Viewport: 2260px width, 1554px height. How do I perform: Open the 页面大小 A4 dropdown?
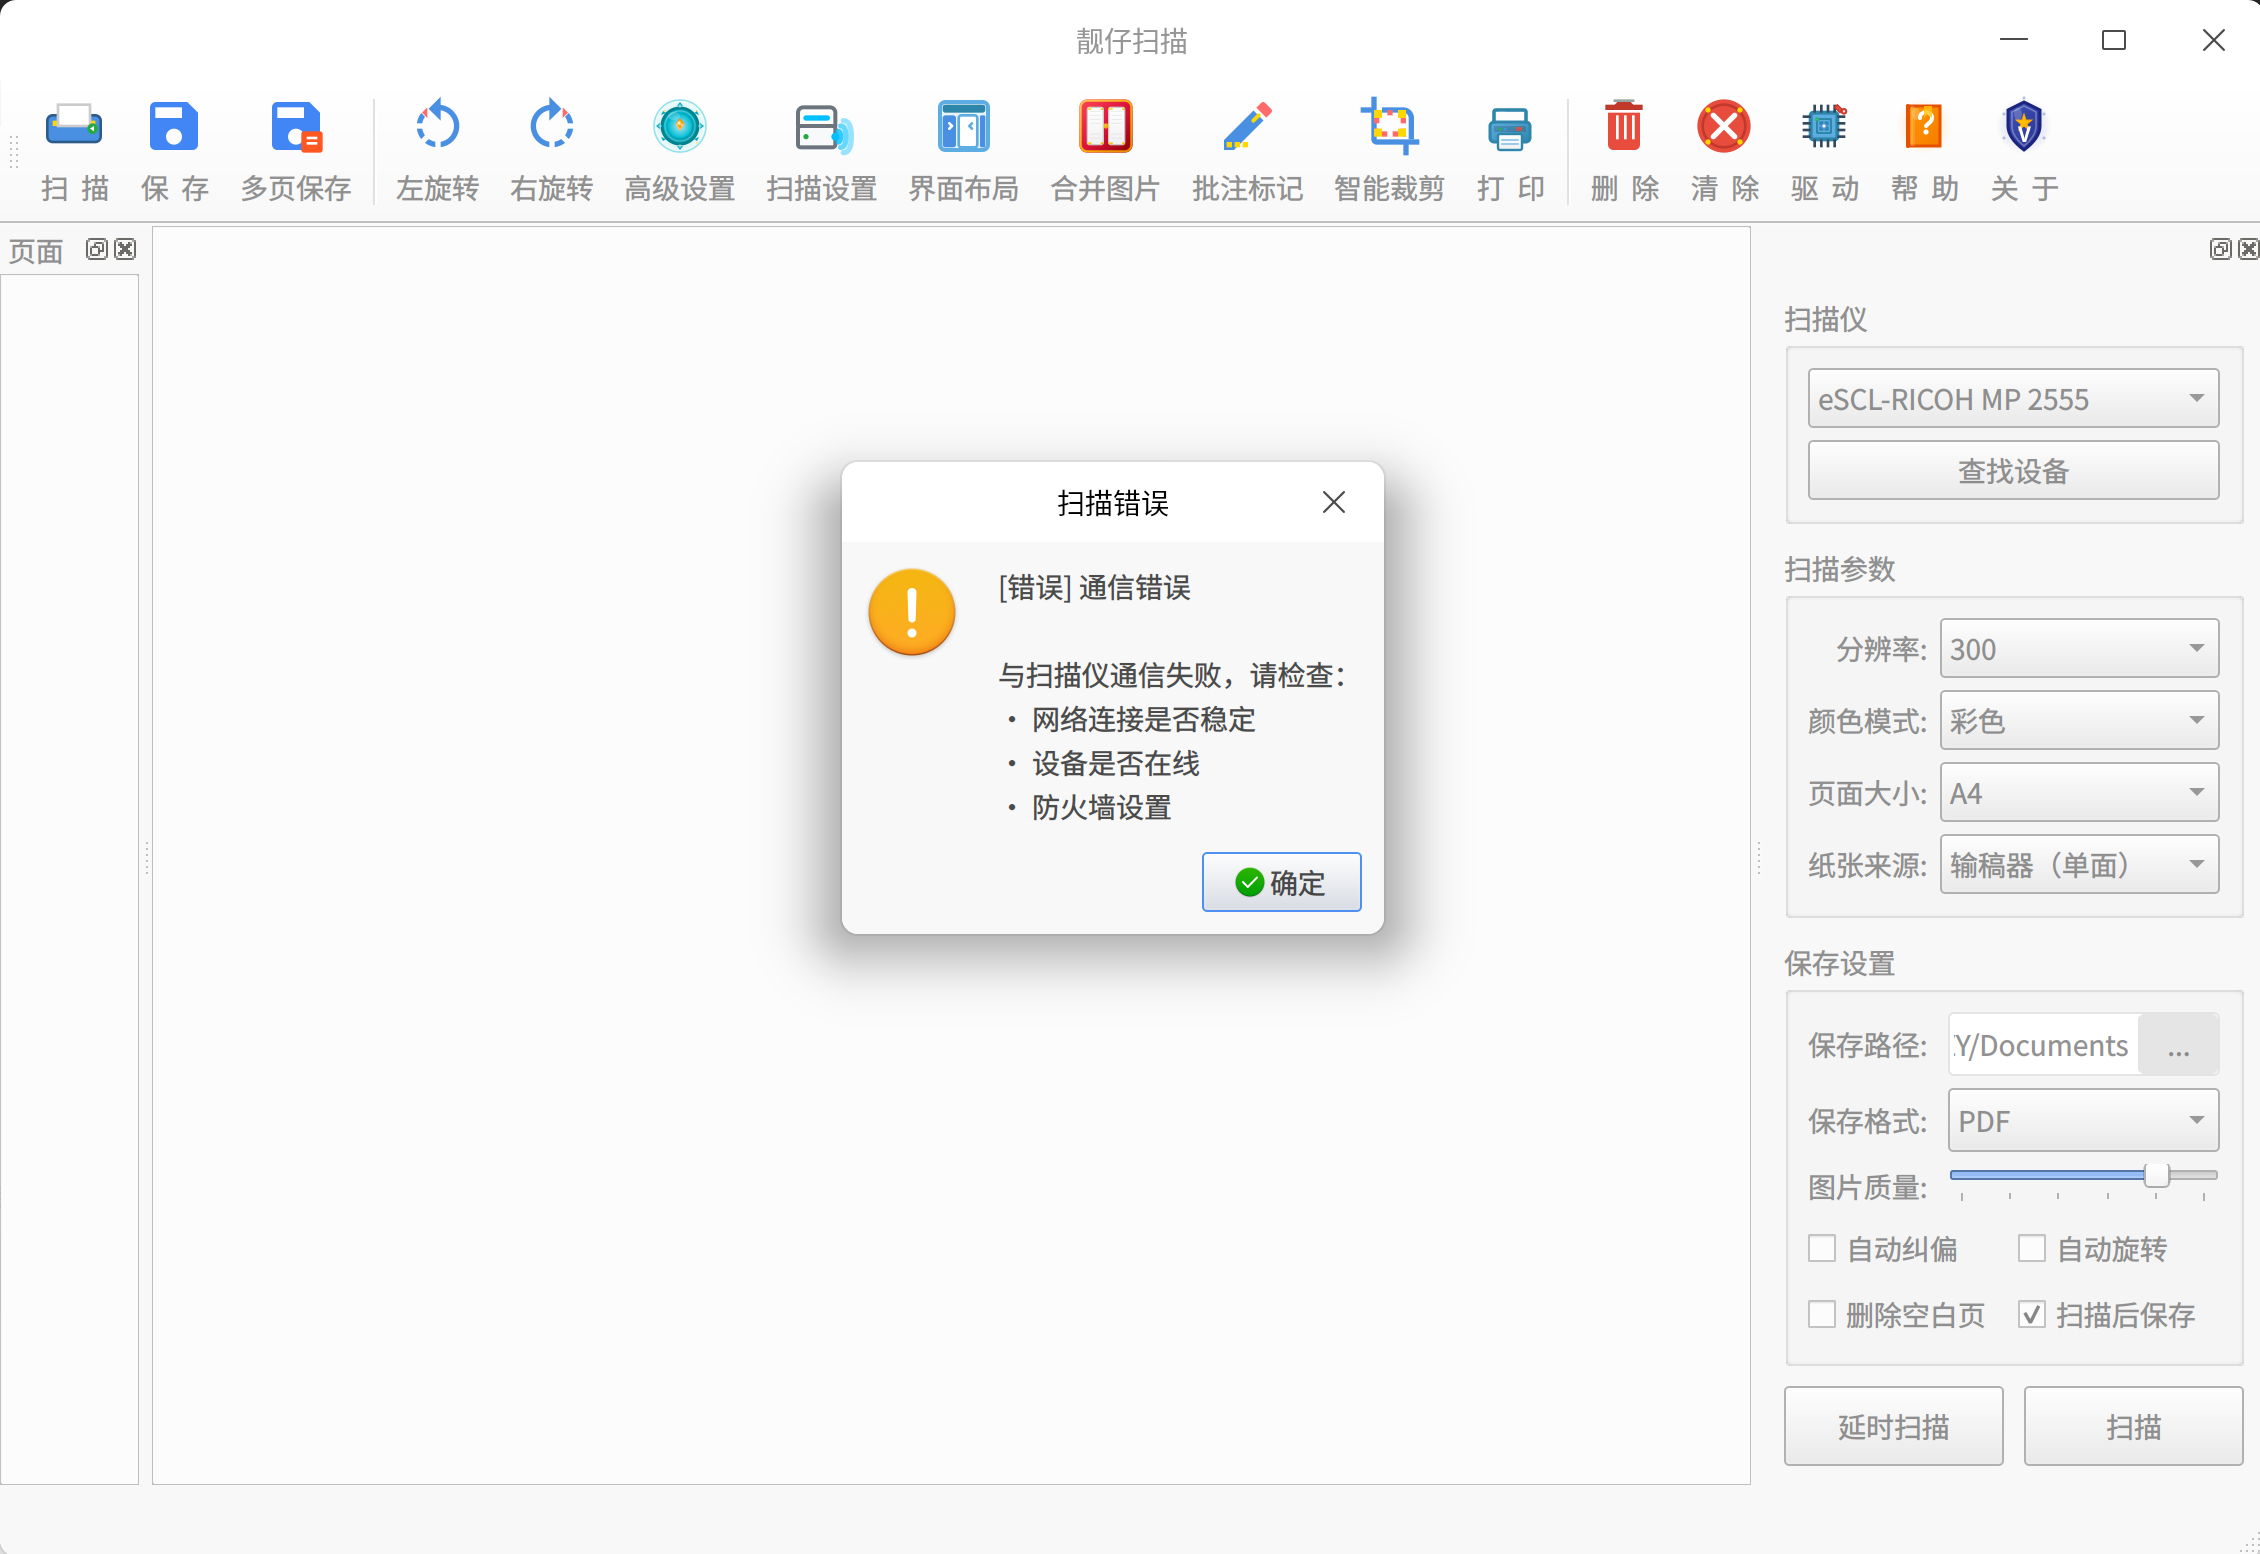click(2080, 792)
